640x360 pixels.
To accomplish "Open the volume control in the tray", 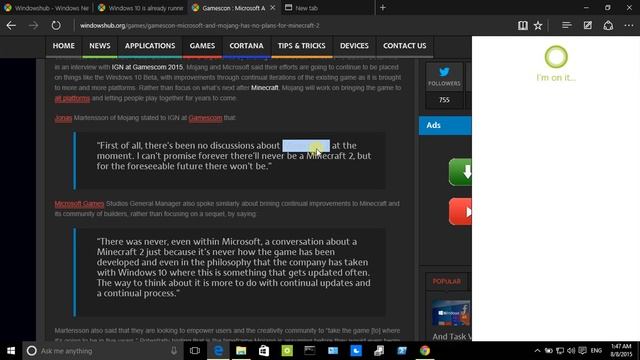I will (x=571, y=351).
